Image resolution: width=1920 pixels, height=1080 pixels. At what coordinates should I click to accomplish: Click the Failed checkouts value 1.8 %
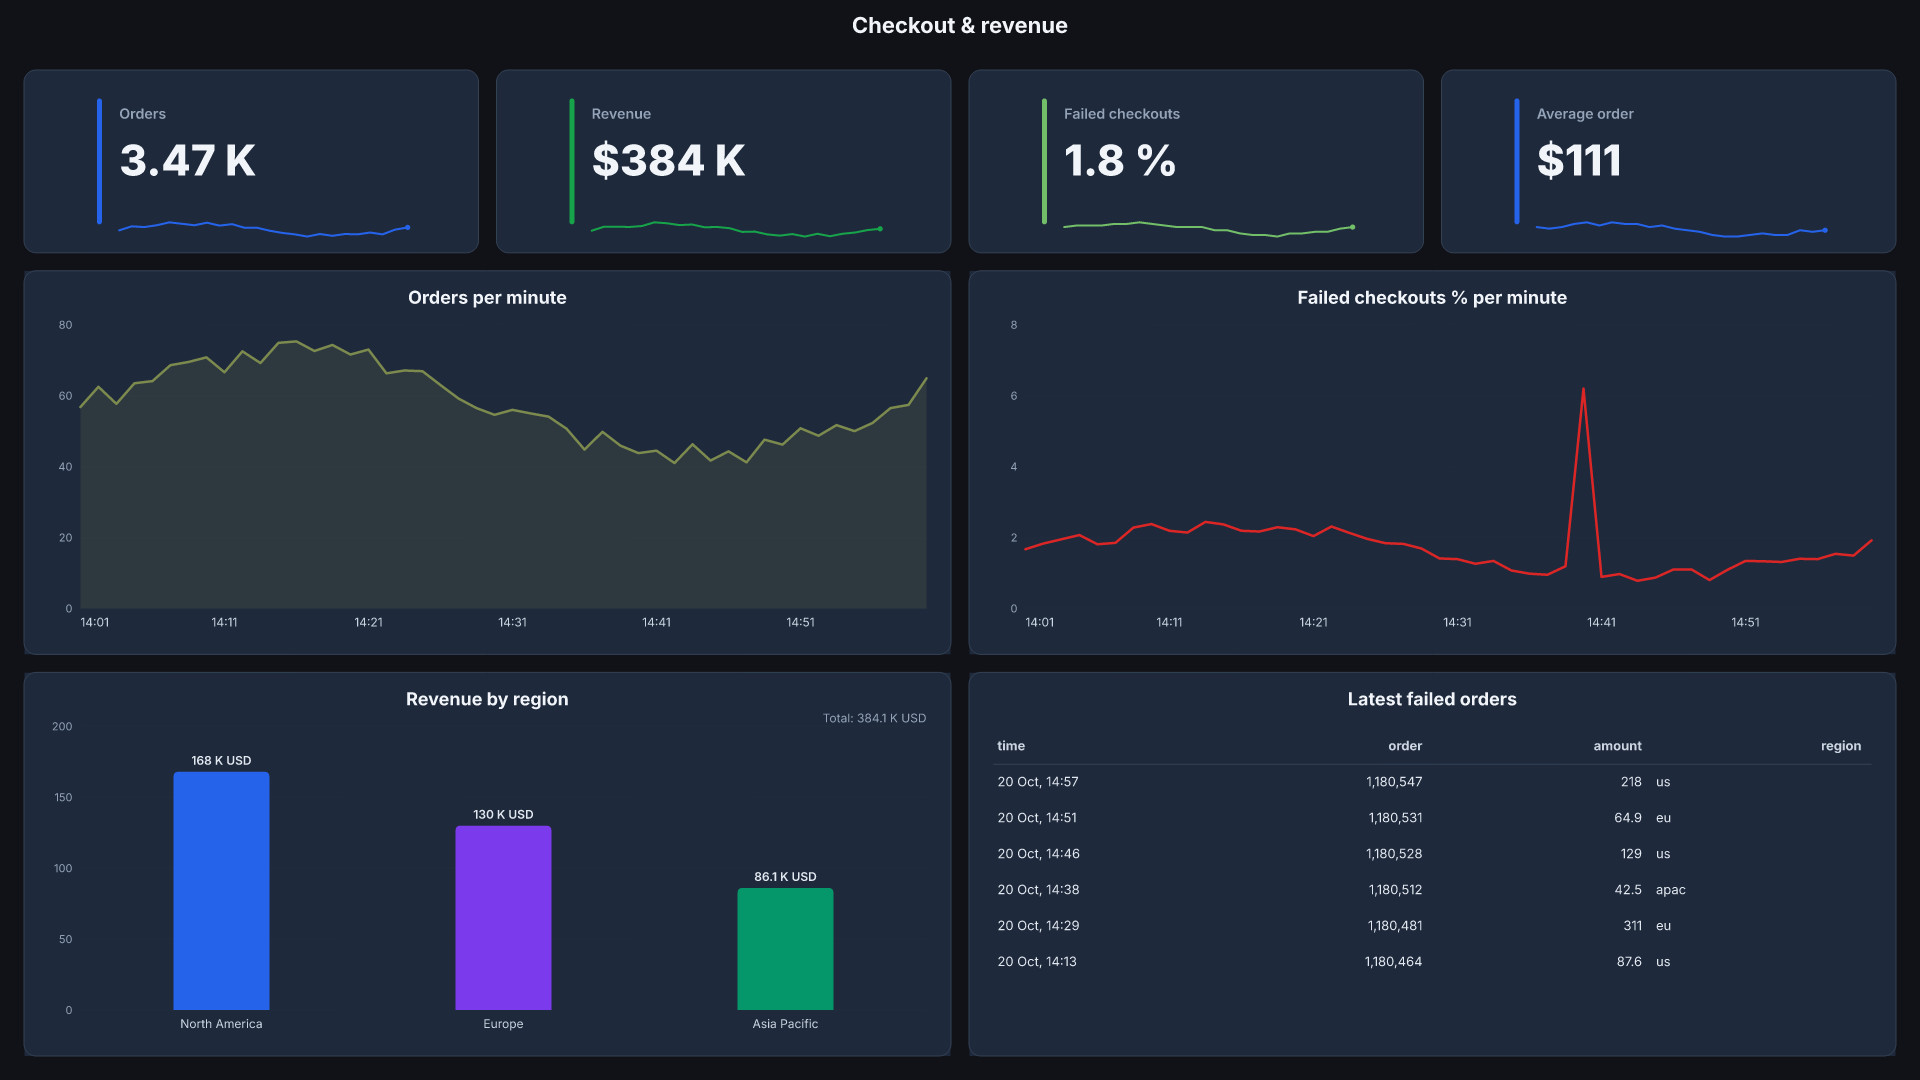point(1120,160)
